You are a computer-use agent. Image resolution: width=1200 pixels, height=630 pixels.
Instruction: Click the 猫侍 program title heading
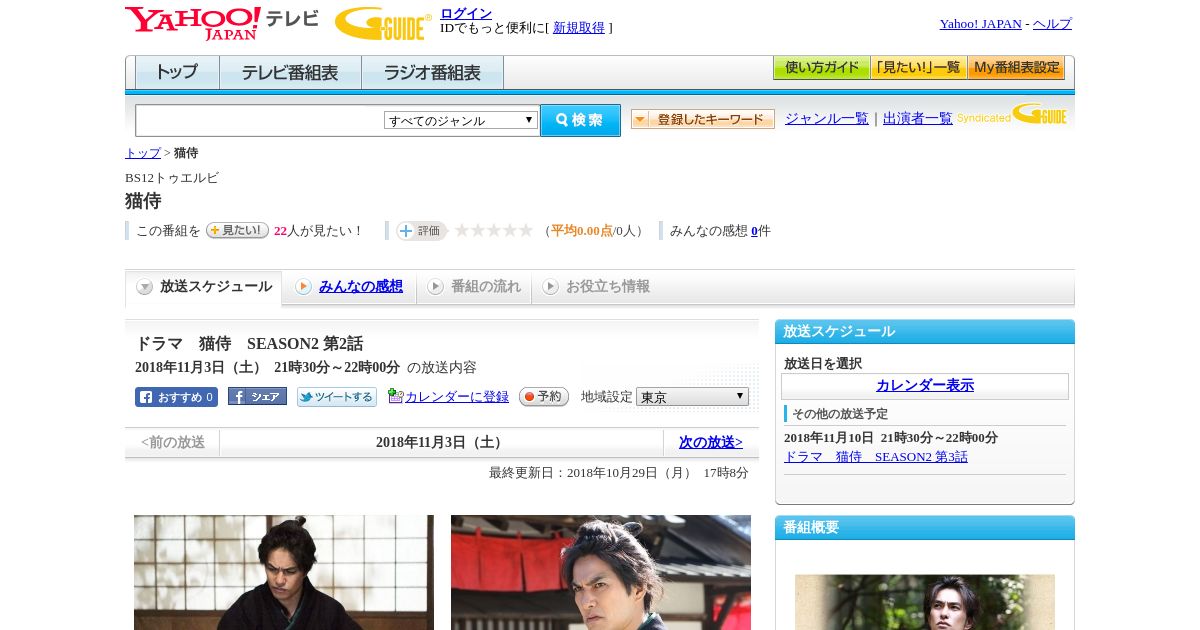pyautogui.click(x=143, y=201)
